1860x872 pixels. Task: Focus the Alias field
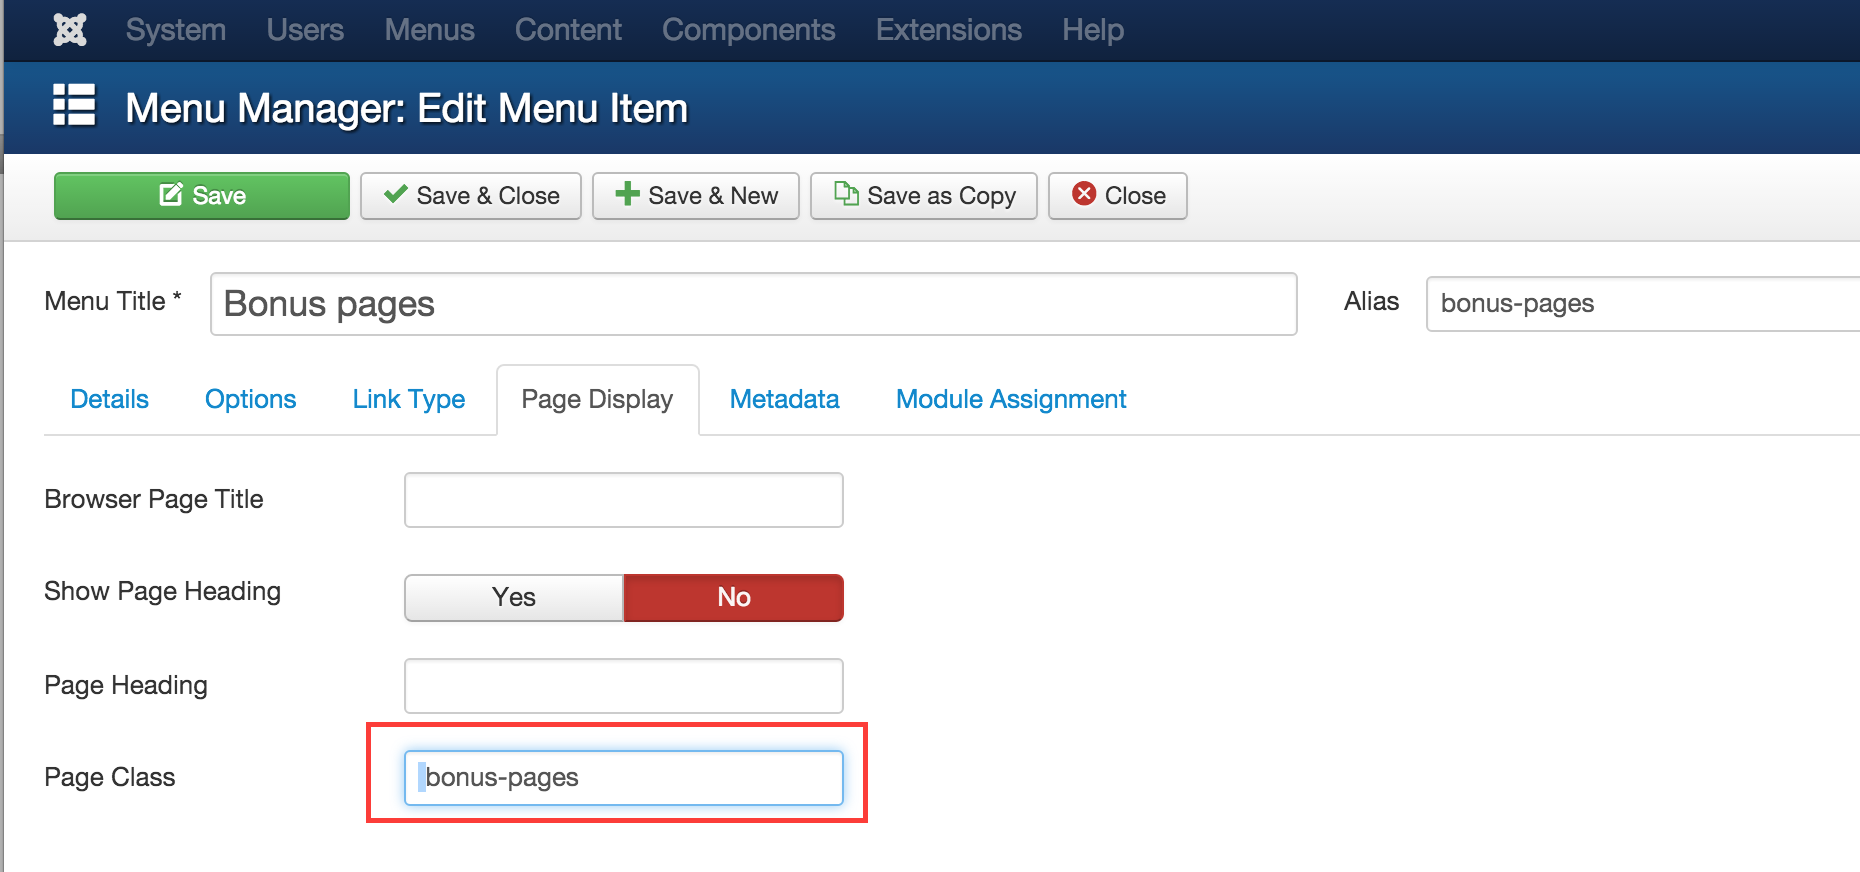point(1643,304)
